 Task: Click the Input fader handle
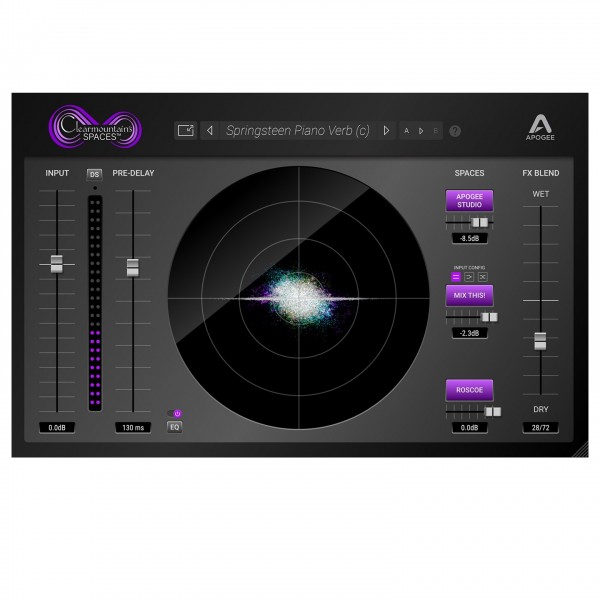(x=57, y=264)
